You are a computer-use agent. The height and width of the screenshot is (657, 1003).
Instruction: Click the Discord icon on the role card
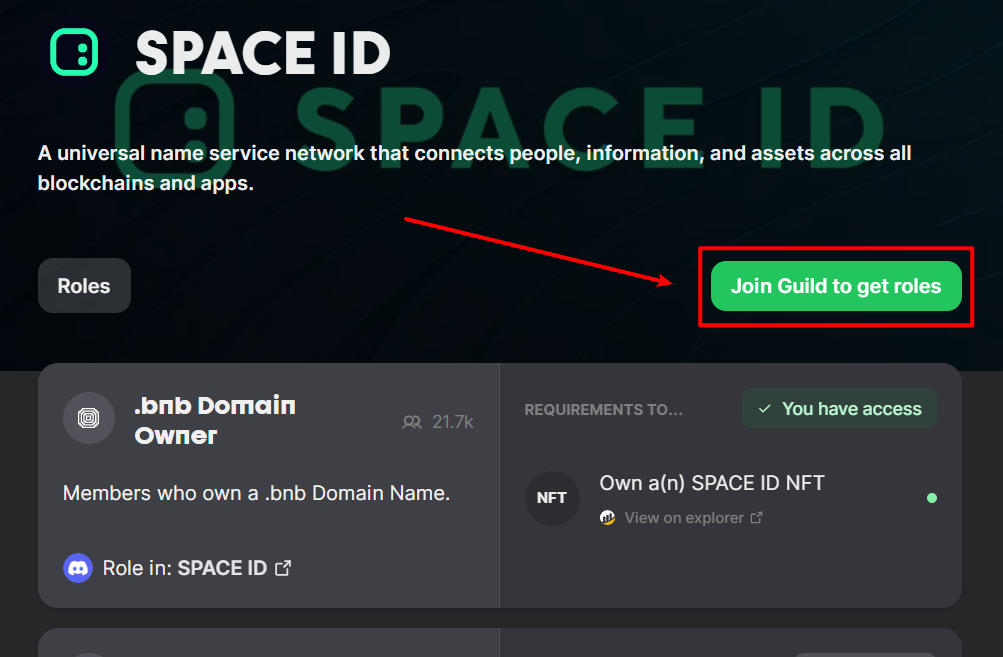pyautogui.click(x=78, y=567)
